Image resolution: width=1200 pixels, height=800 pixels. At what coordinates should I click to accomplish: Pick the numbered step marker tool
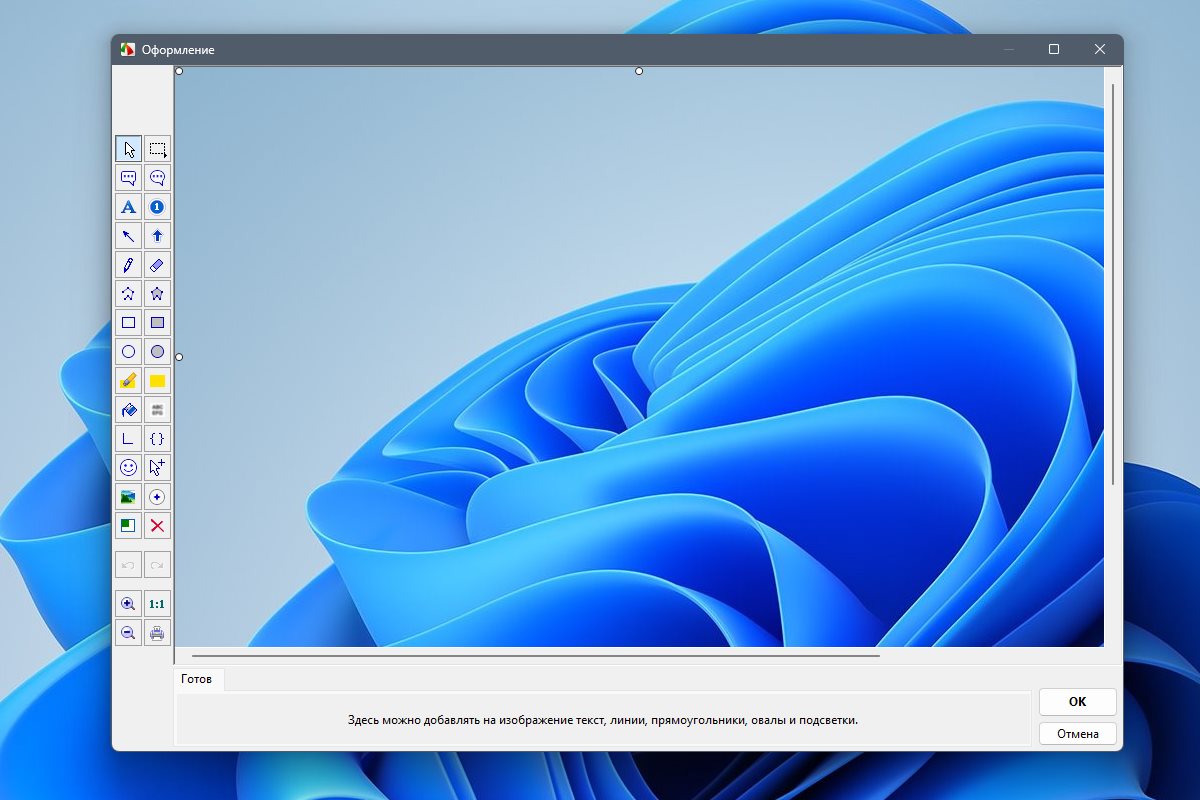157,207
